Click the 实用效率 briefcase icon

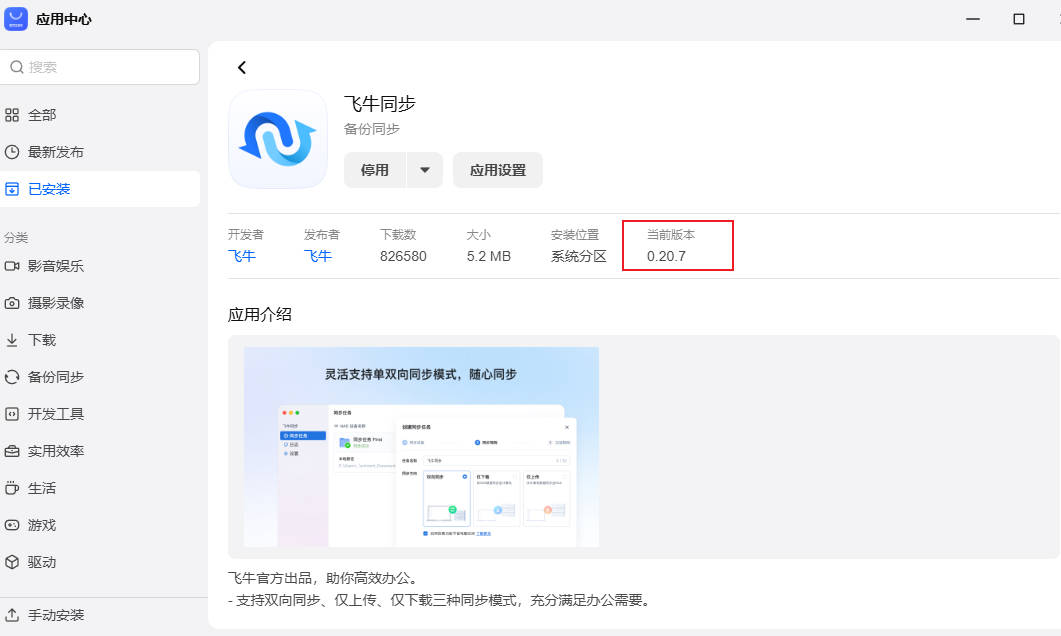point(12,451)
